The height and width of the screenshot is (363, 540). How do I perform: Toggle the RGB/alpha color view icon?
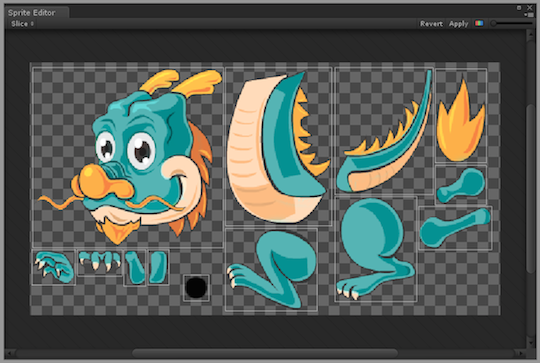pyautogui.click(x=479, y=23)
